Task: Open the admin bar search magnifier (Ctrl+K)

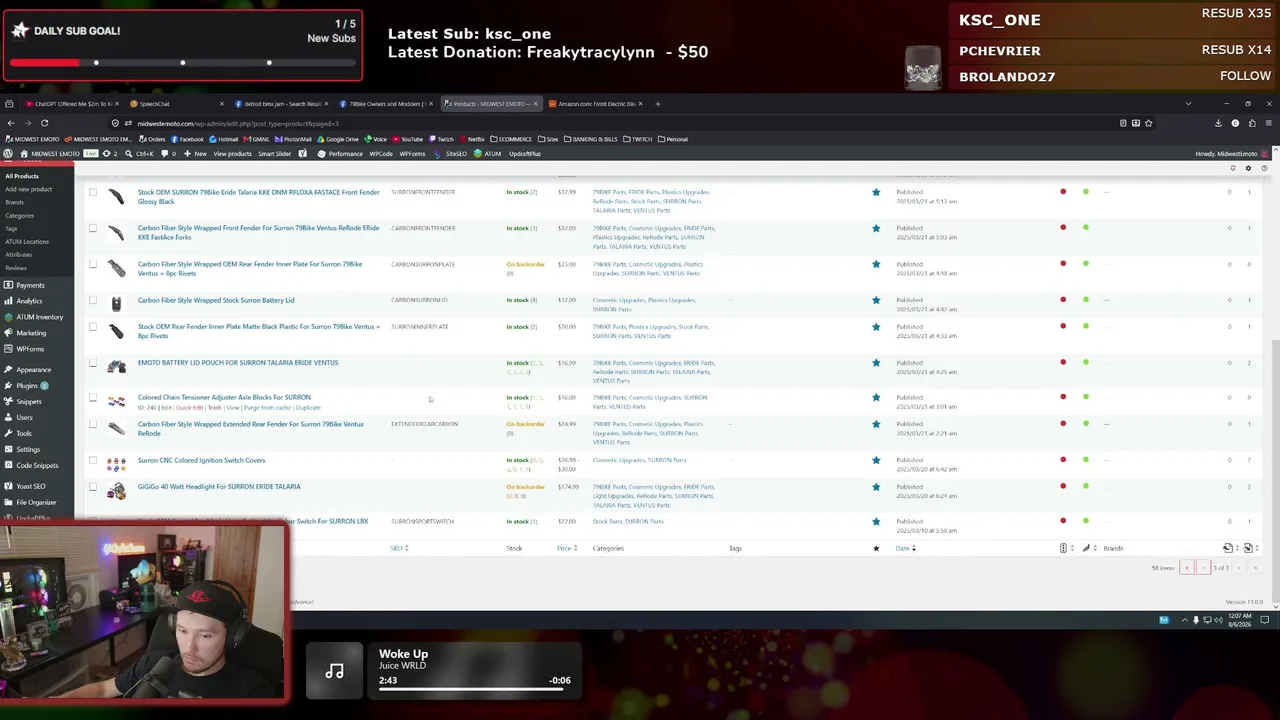Action: 129,154
